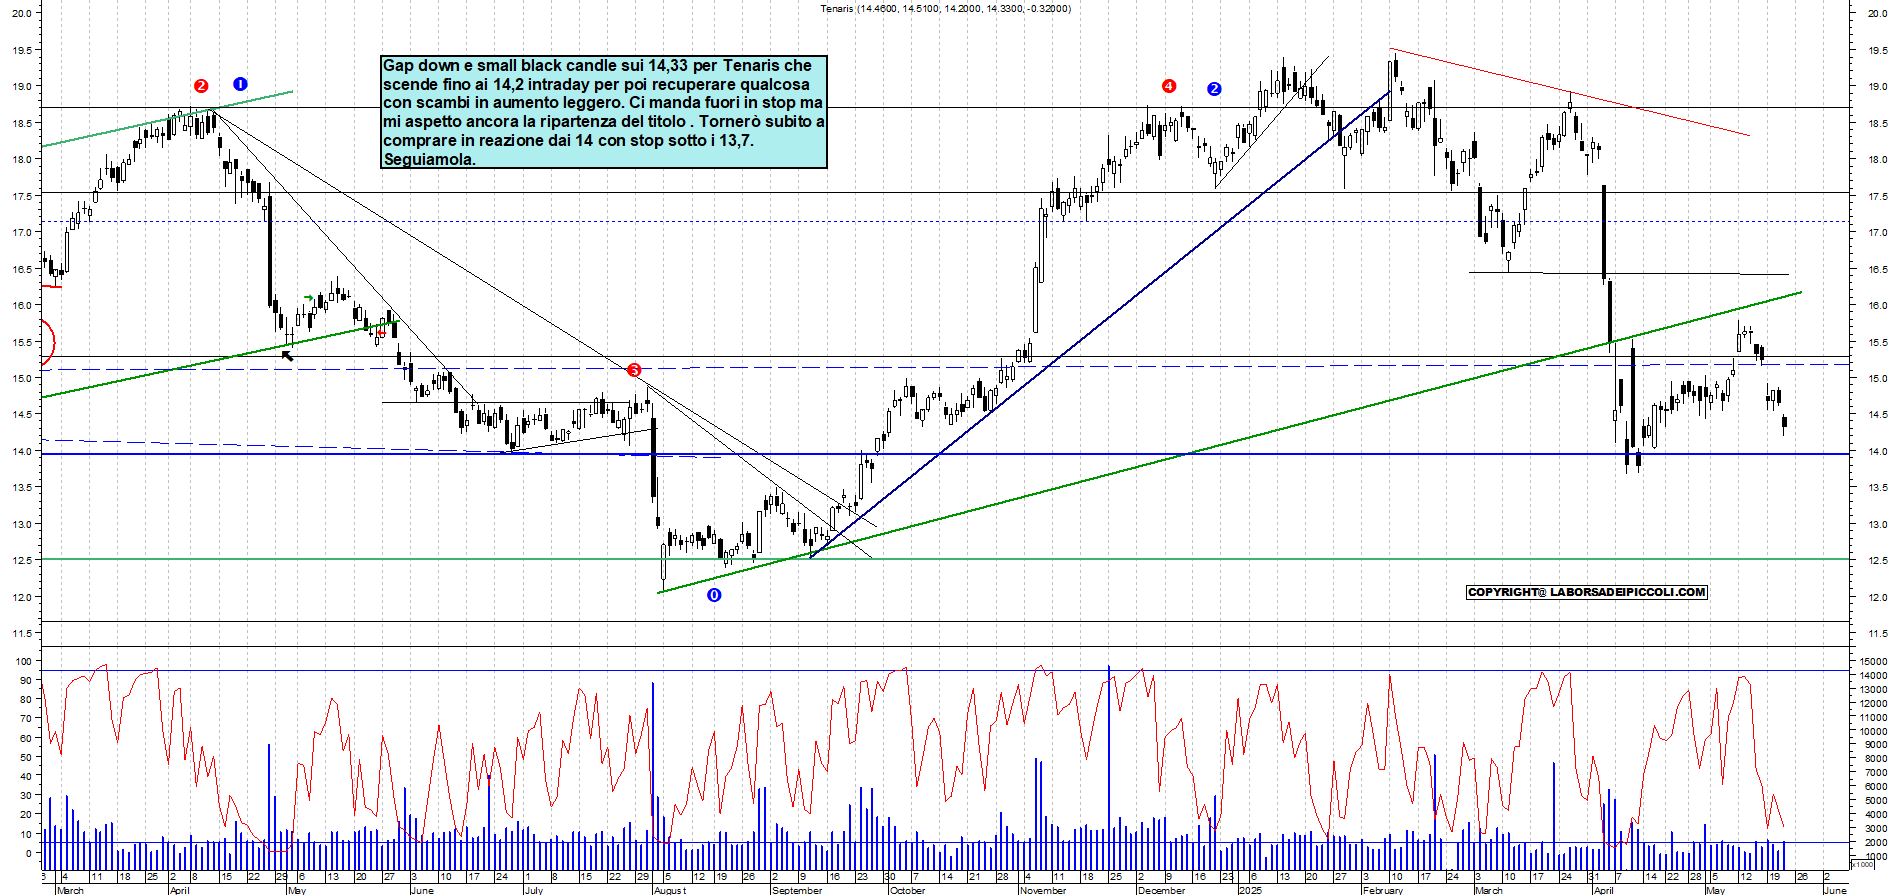Click the small green arrow near May candles
Viewport: 1890px width, 895px height.
309,298
